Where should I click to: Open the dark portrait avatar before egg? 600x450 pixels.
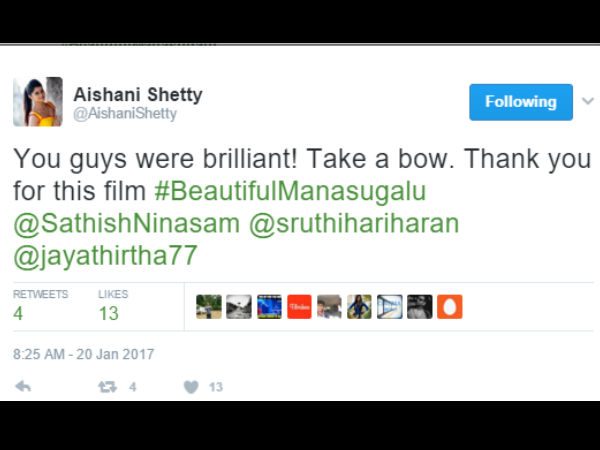click(419, 307)
